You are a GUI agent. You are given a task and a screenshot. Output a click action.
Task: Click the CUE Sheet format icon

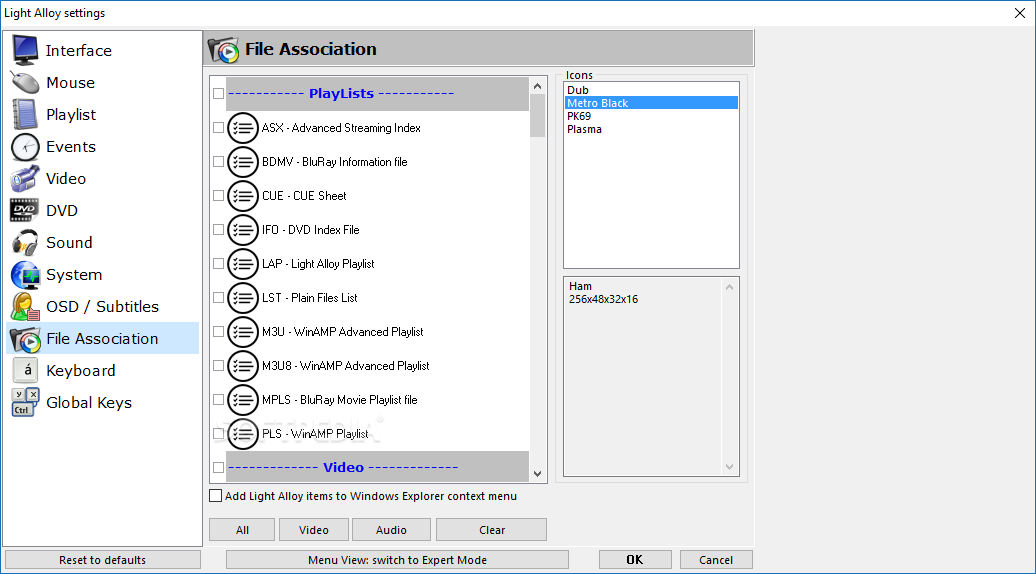click(242, 196)
